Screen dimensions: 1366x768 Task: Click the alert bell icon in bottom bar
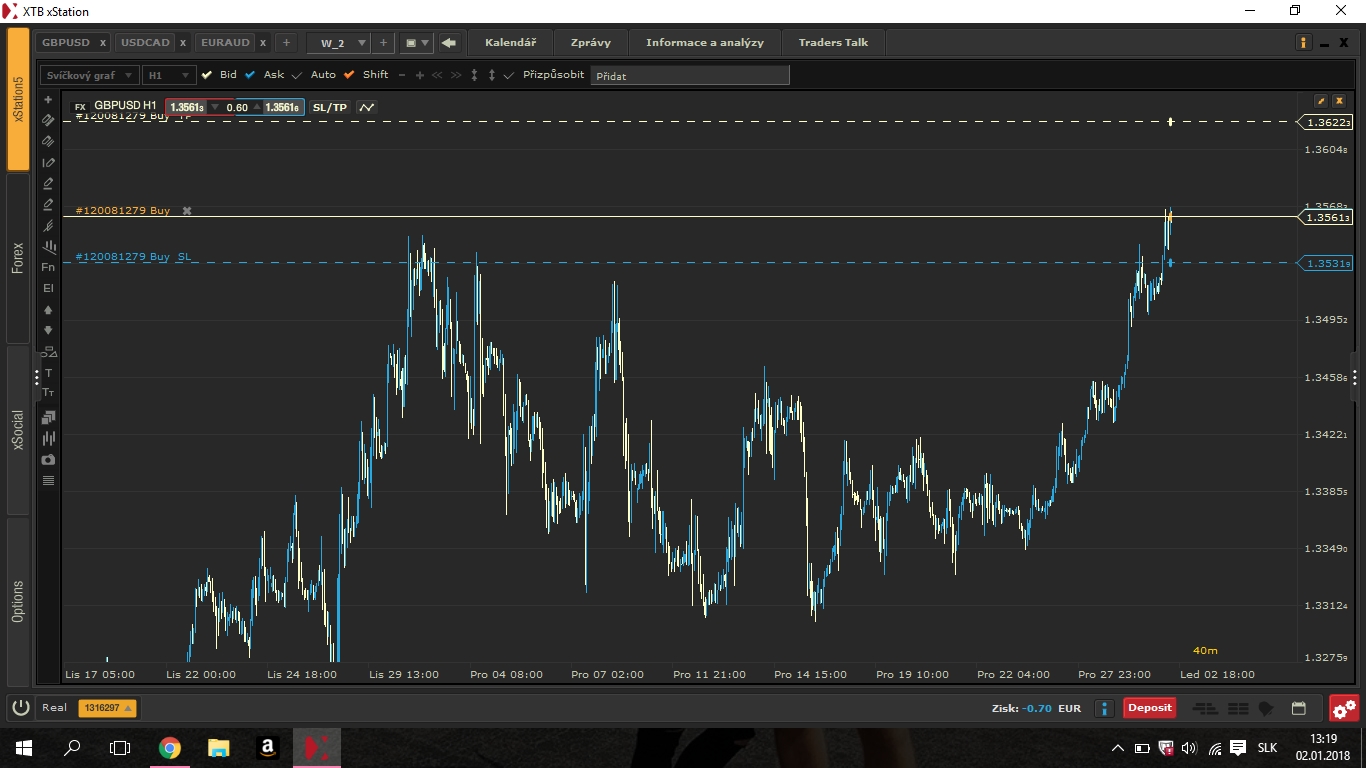(1266, 708)
